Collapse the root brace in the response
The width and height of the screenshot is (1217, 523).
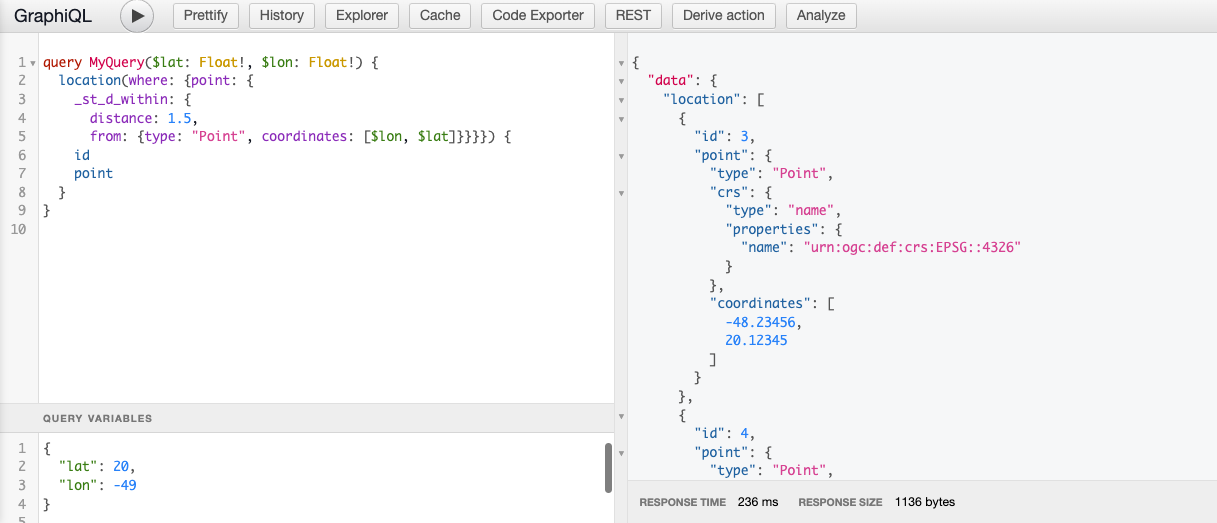pyautogui.click(x=621, y=63)
